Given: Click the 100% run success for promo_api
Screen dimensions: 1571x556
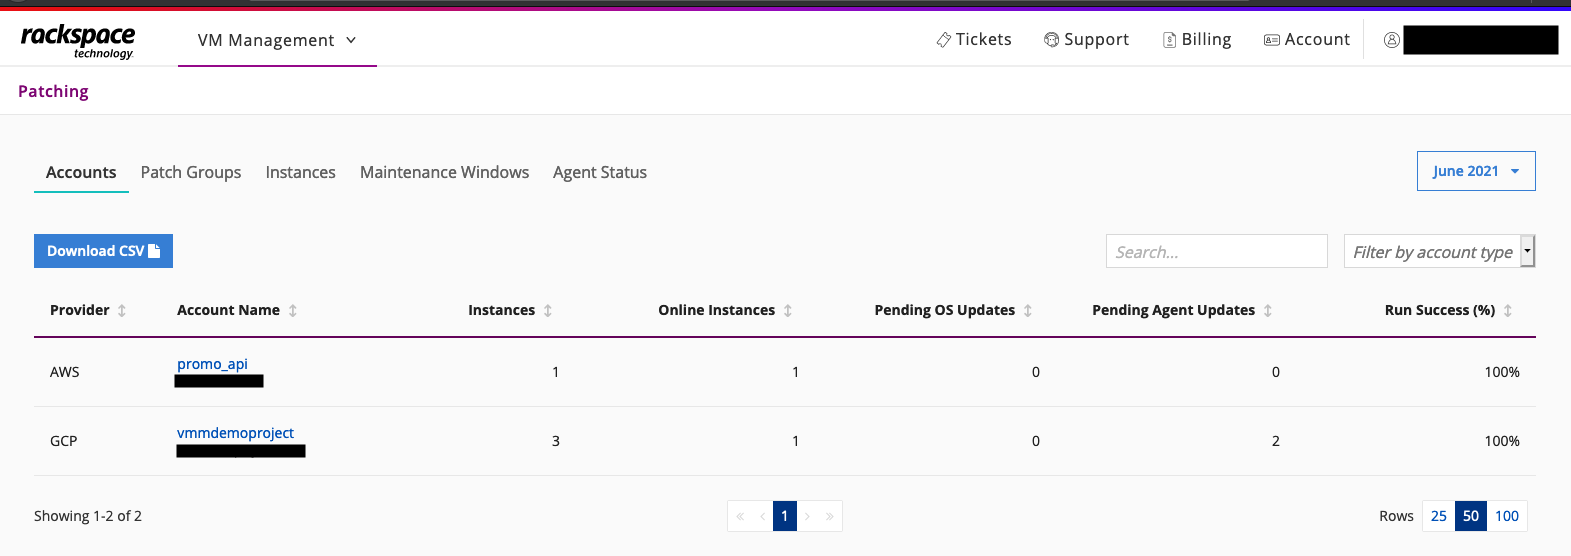Looking at the screenshot, I should 1502,372.
